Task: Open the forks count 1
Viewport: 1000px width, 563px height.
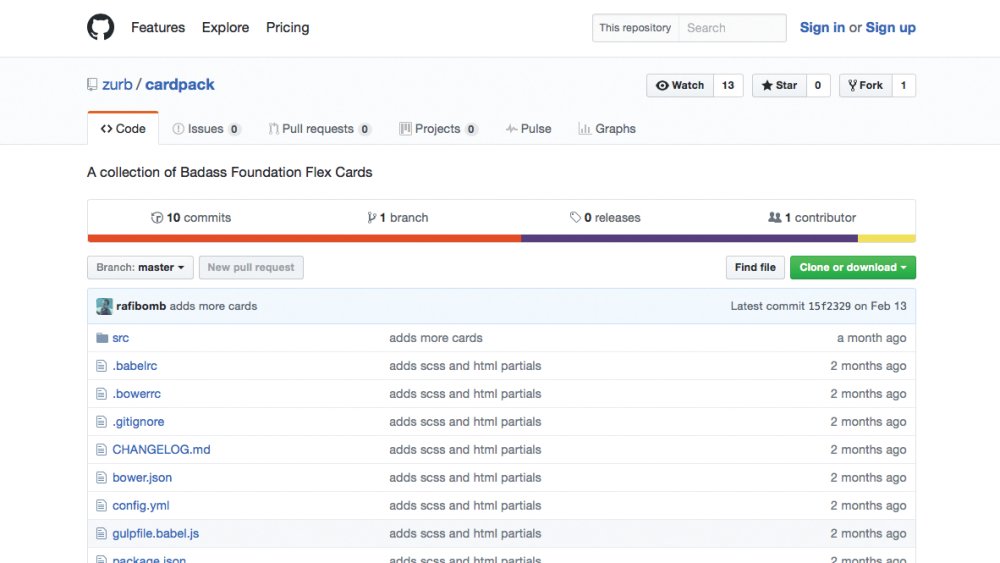Action: point(903,85)
